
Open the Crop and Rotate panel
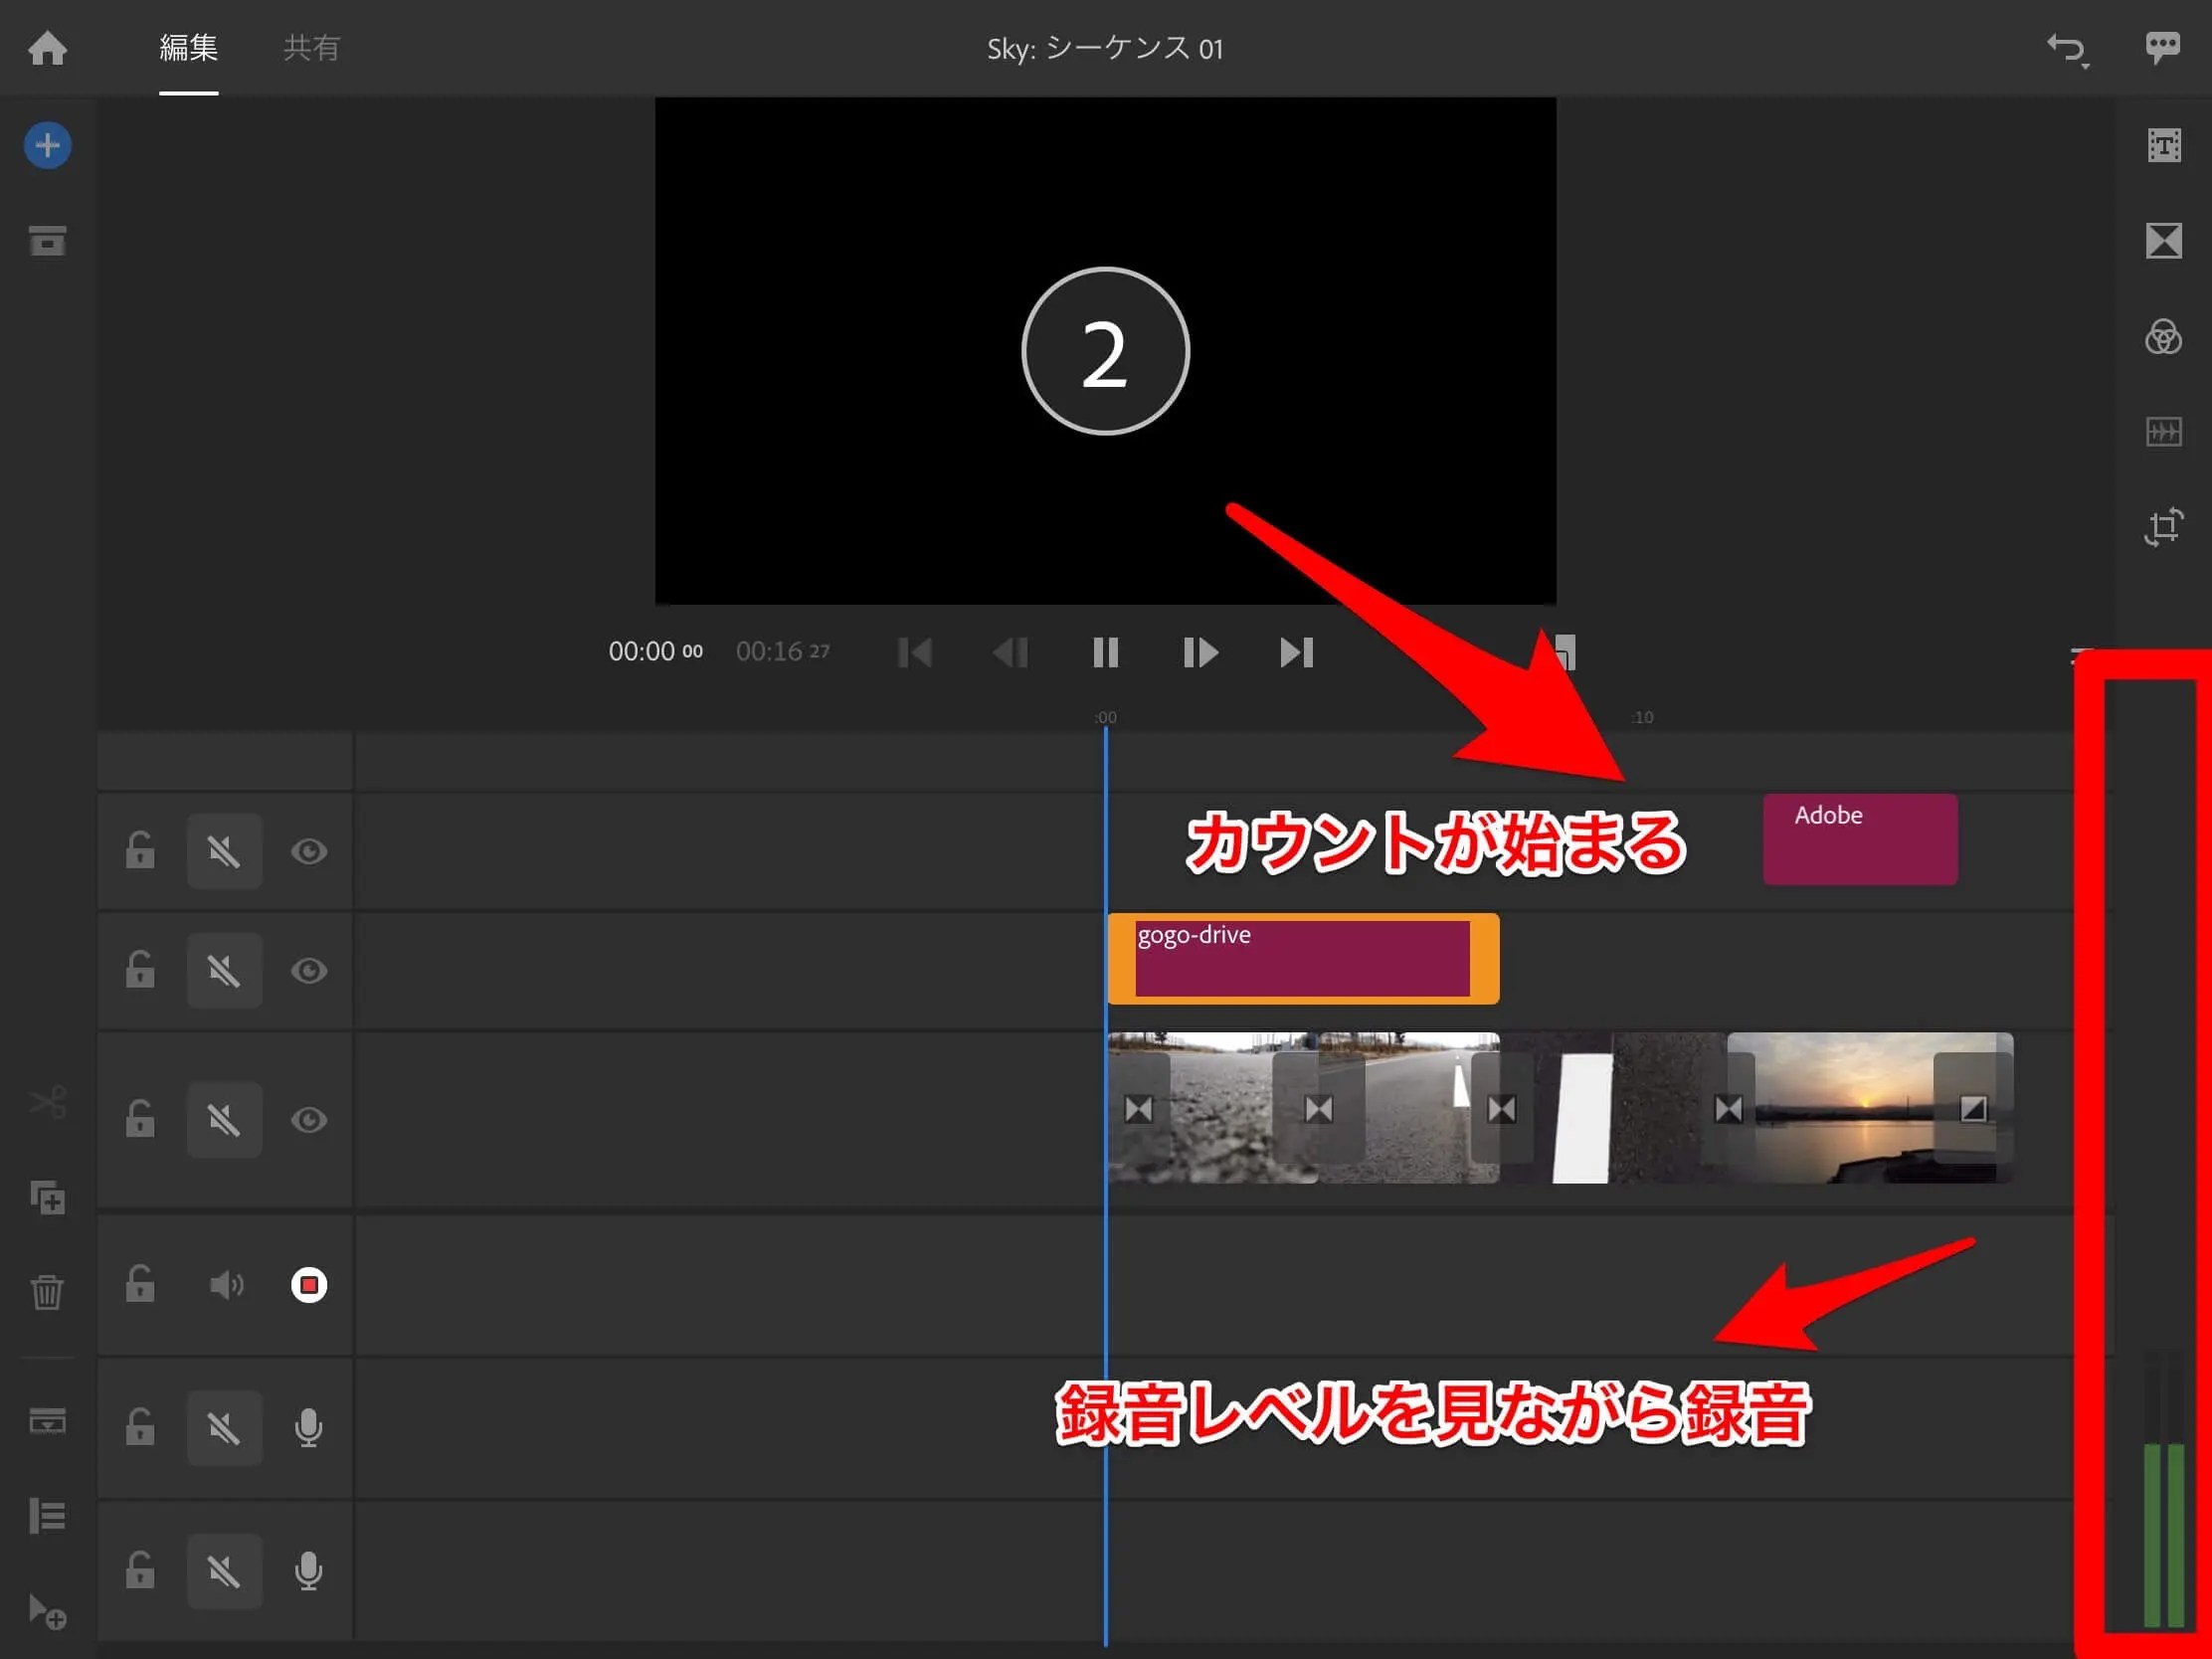2165,528
